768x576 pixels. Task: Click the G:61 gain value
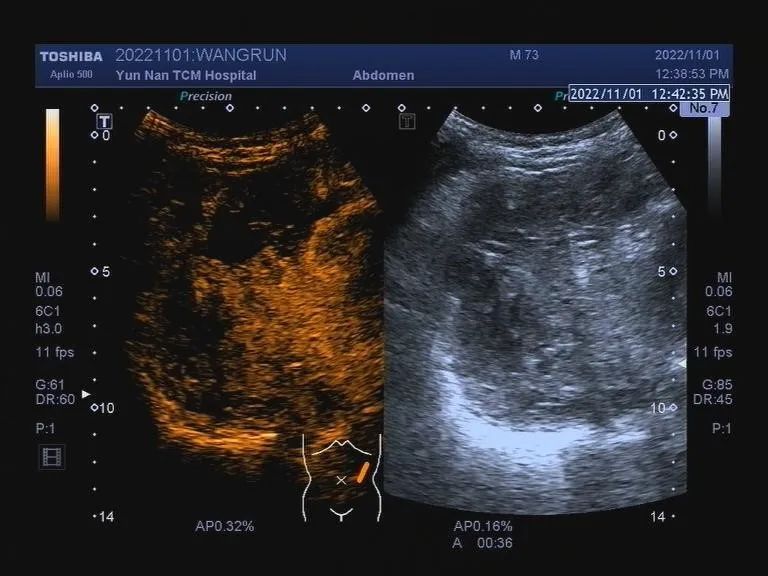click(x=50, y=384)
